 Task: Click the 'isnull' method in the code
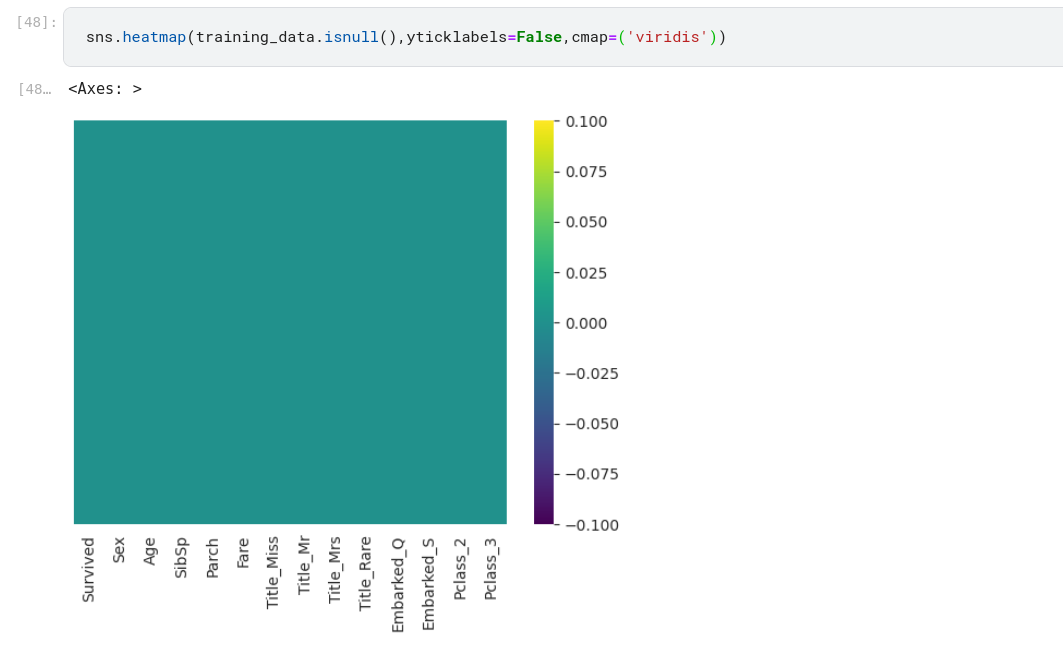[x=351, y=37]
